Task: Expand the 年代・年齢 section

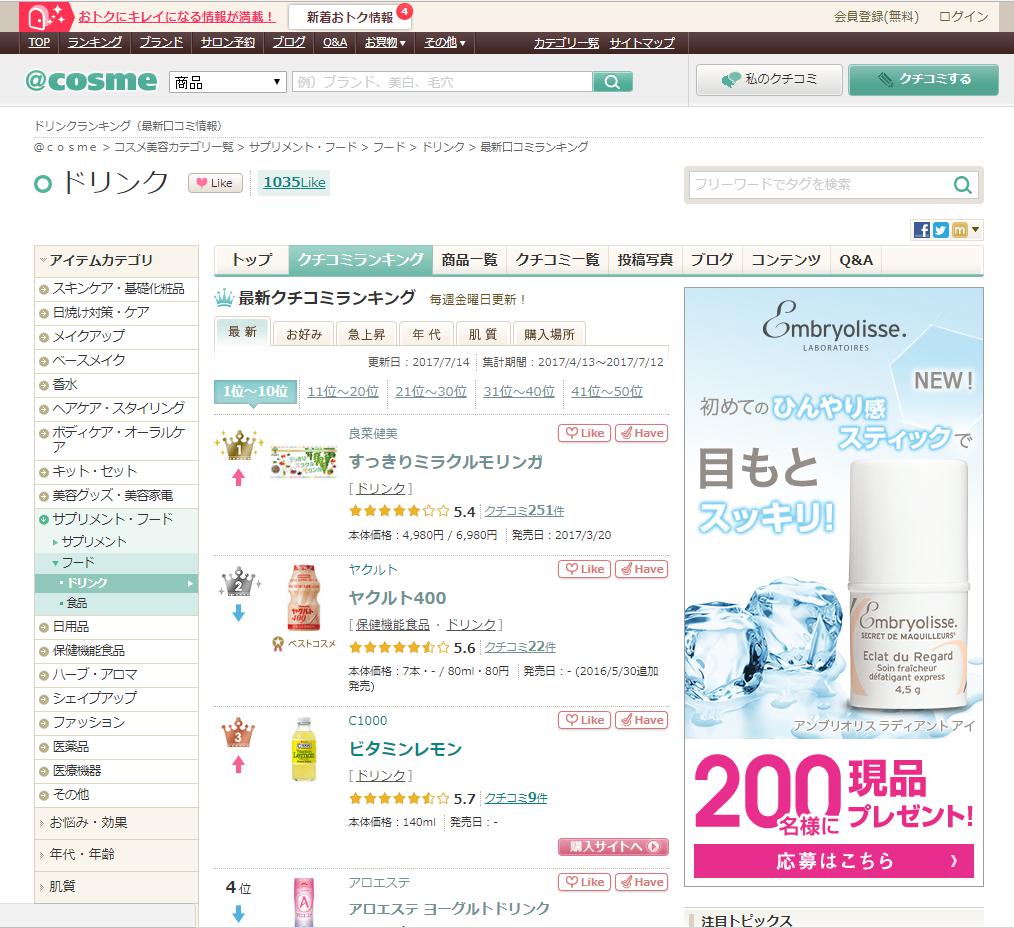Action: [x=116, y=854]
